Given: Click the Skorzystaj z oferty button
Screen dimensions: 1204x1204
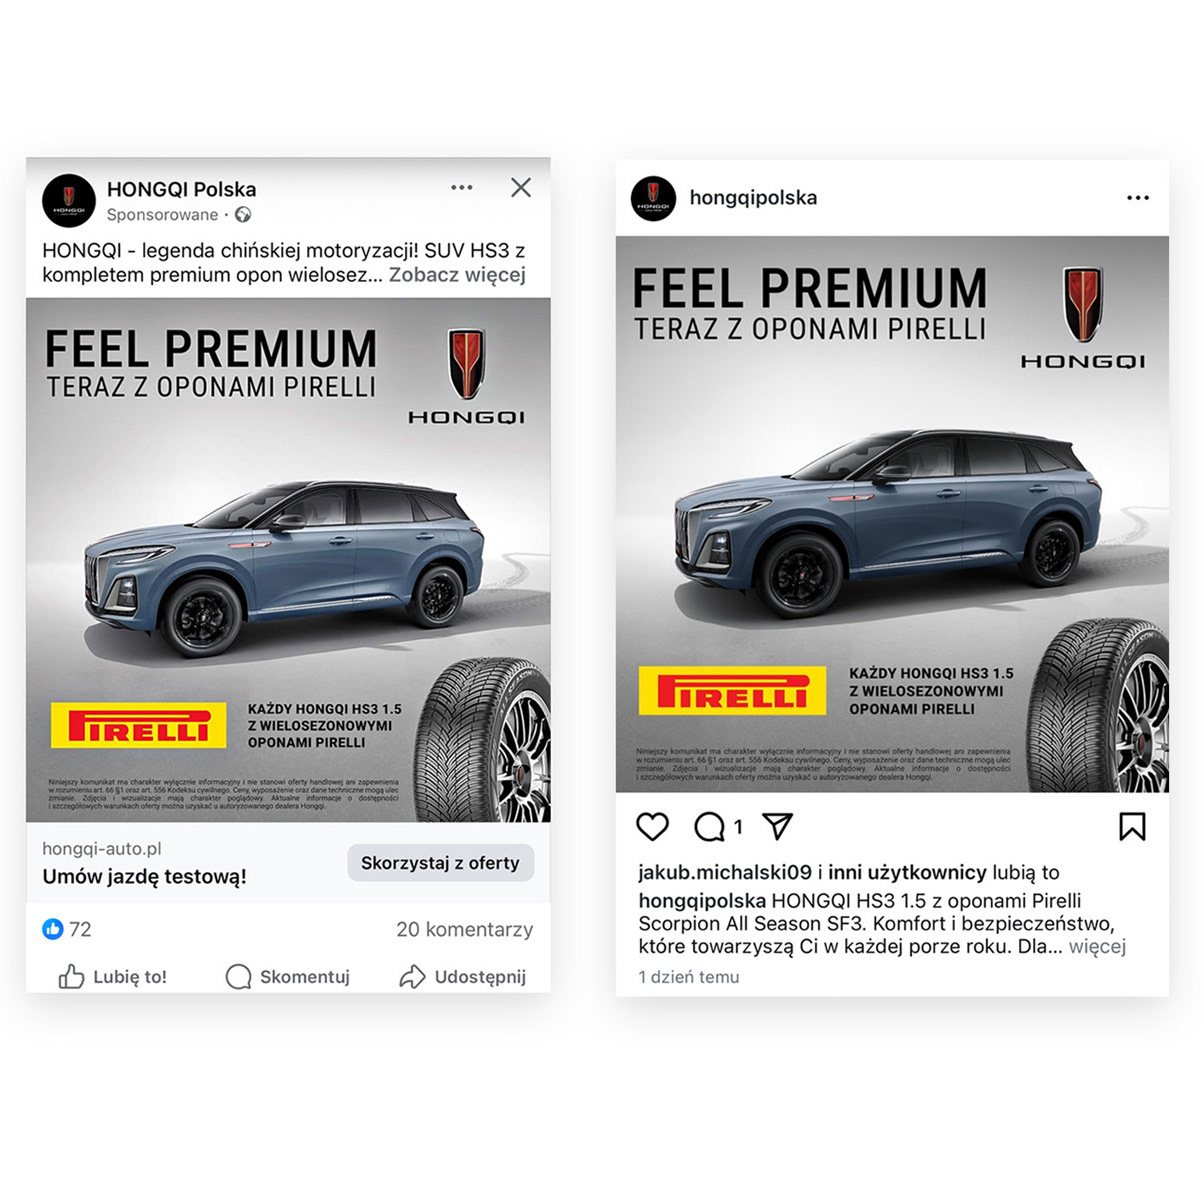Looking at the screenshot, I should [440, 863].
